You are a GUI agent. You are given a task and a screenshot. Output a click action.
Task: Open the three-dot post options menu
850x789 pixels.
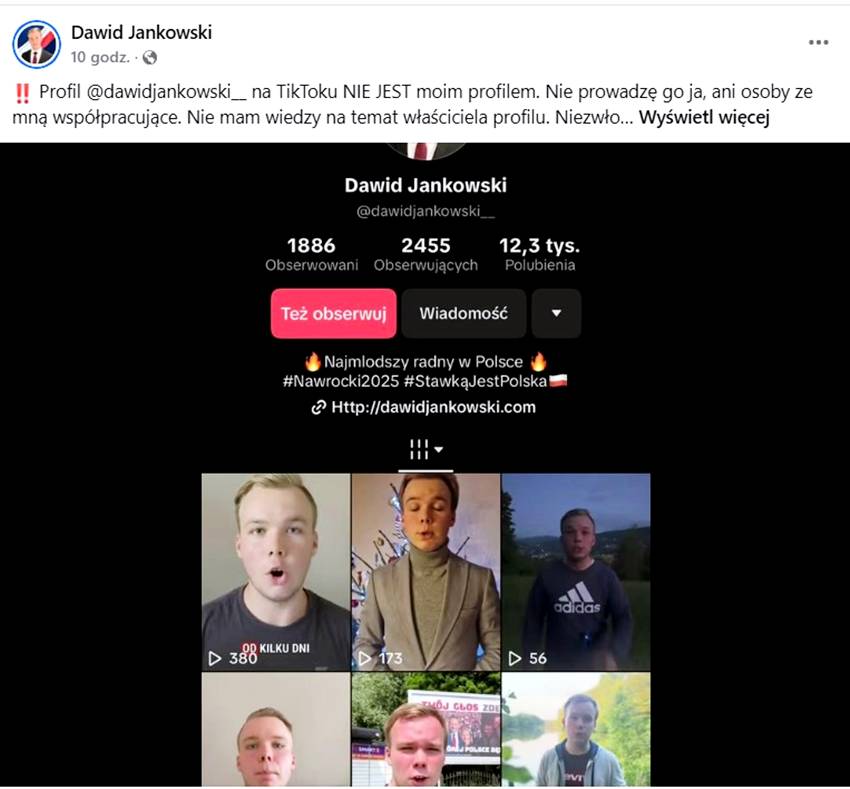(818, 42)
